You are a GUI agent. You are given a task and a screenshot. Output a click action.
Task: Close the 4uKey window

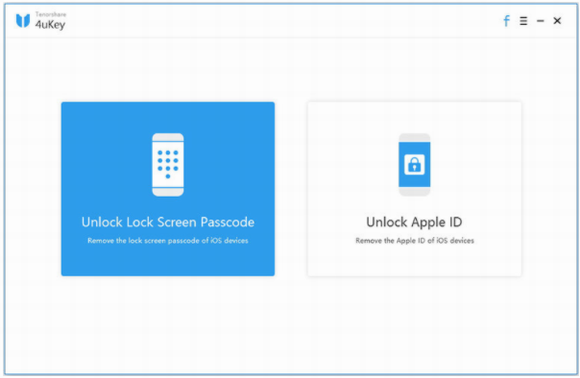click(557, 21)
